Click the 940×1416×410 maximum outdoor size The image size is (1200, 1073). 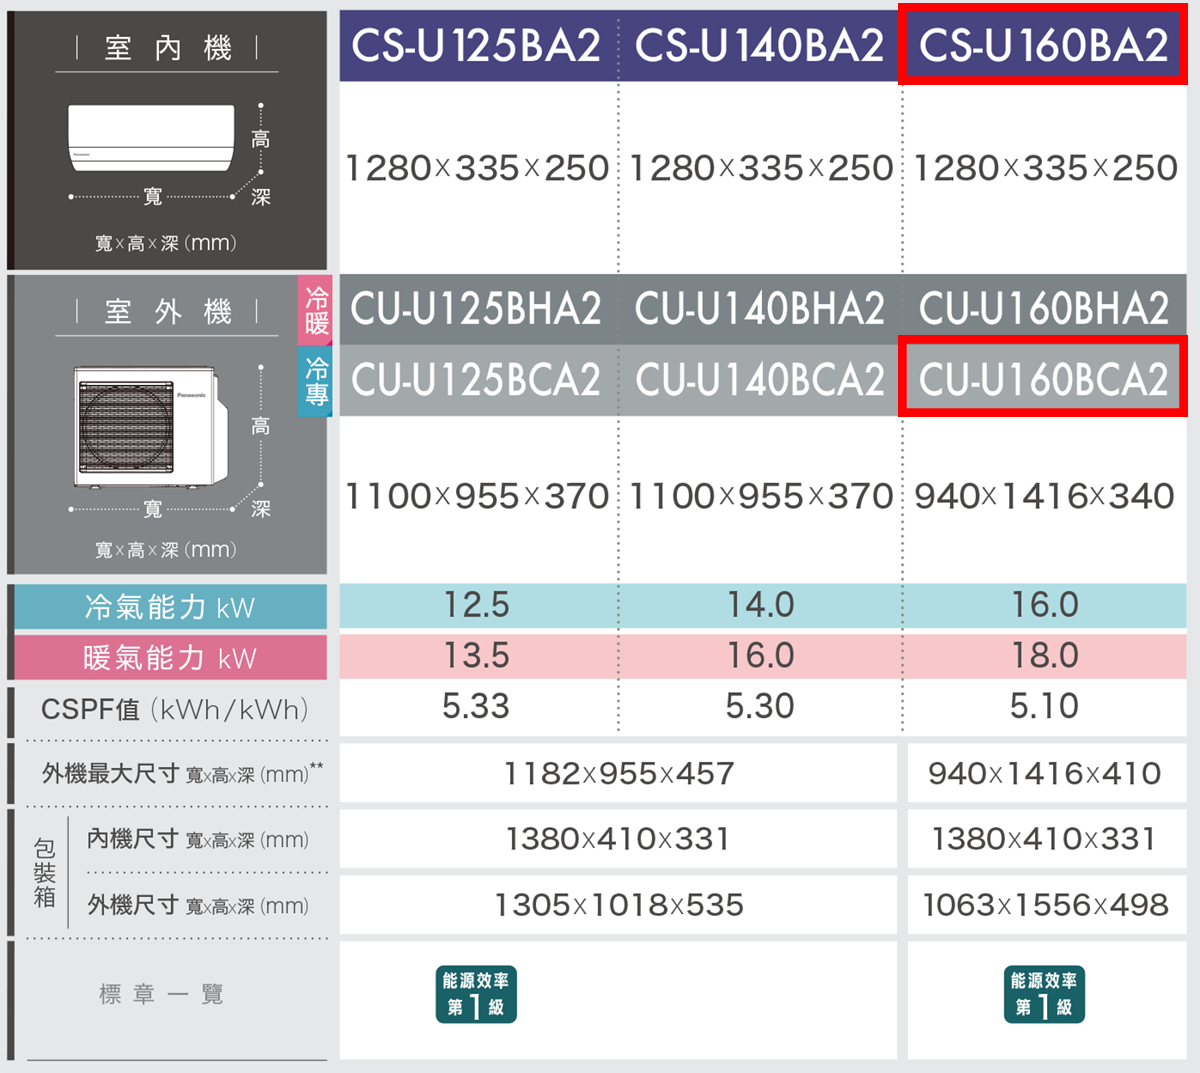coord(1044,773)
